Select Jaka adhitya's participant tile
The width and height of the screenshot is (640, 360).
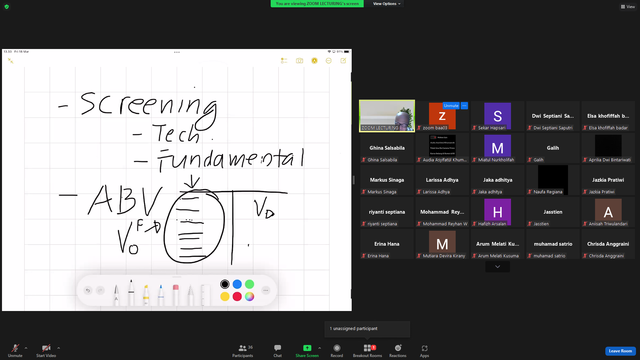(x=498, y=180)
